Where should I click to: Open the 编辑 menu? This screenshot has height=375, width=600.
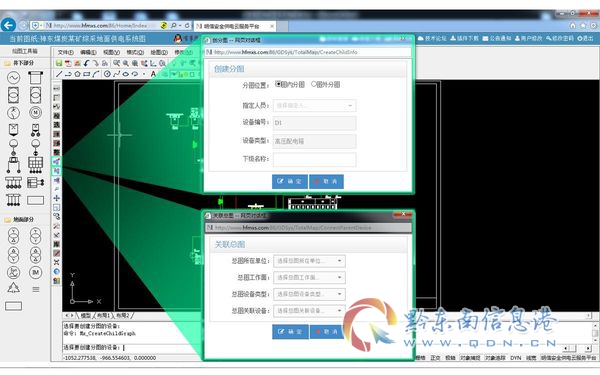click(88, 52)
